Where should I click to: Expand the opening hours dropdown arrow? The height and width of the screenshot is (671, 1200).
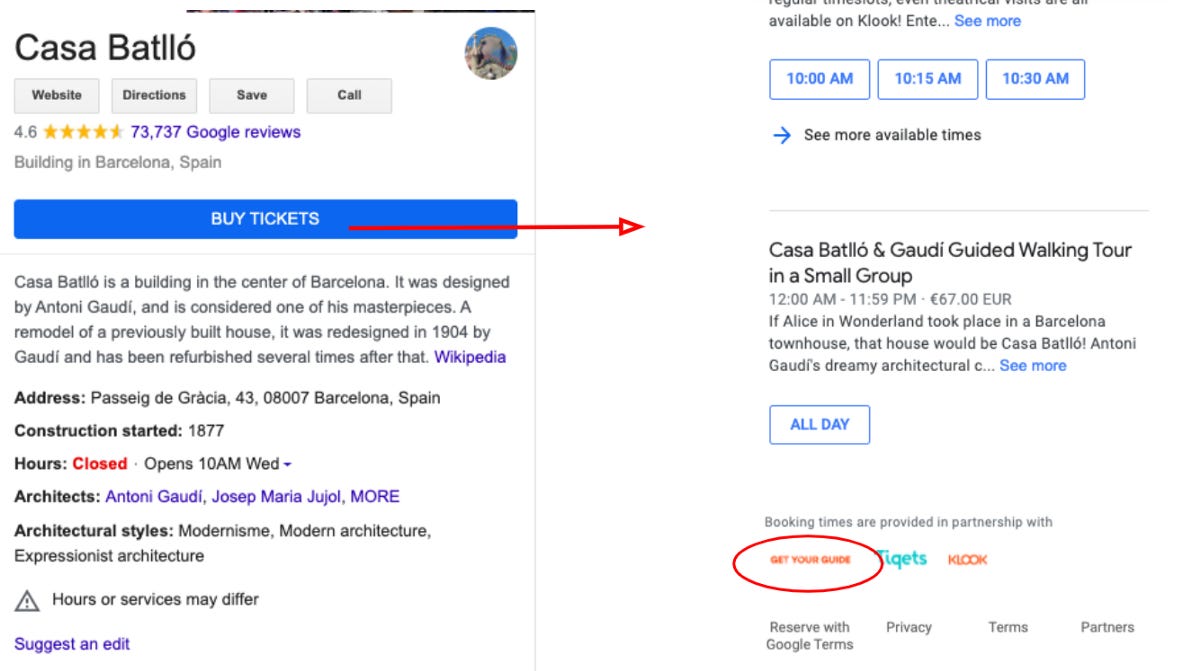[288, 465]
